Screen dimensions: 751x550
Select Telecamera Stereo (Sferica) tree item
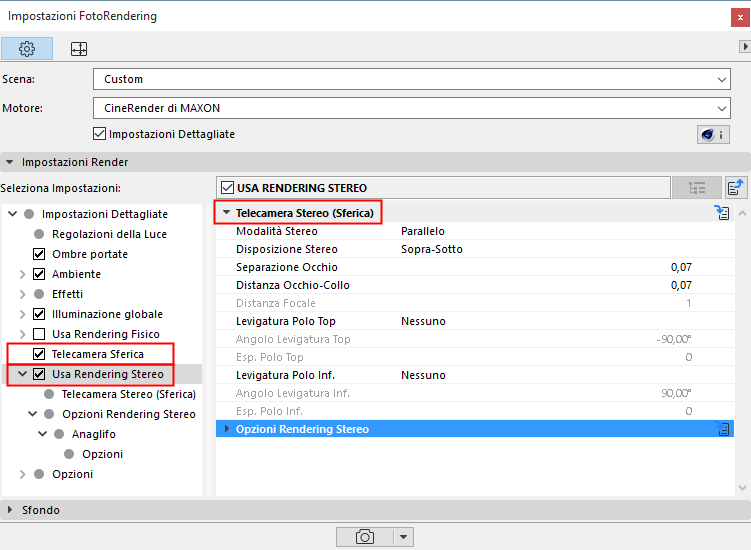click(x=128, y=394)
